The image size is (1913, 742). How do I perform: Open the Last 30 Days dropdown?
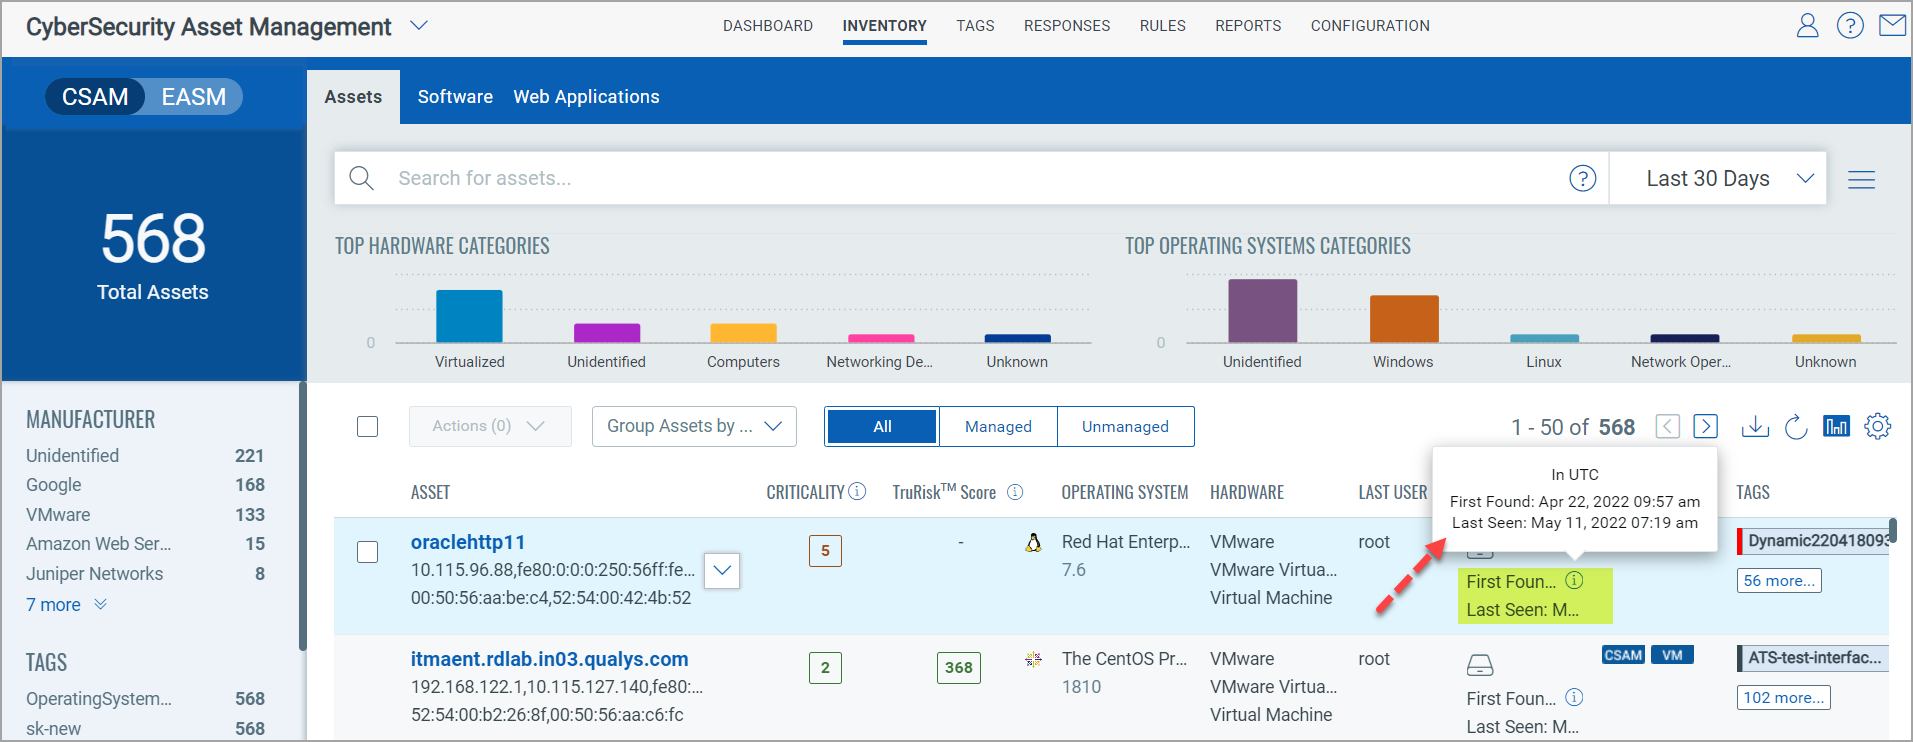click(1718, 178)
